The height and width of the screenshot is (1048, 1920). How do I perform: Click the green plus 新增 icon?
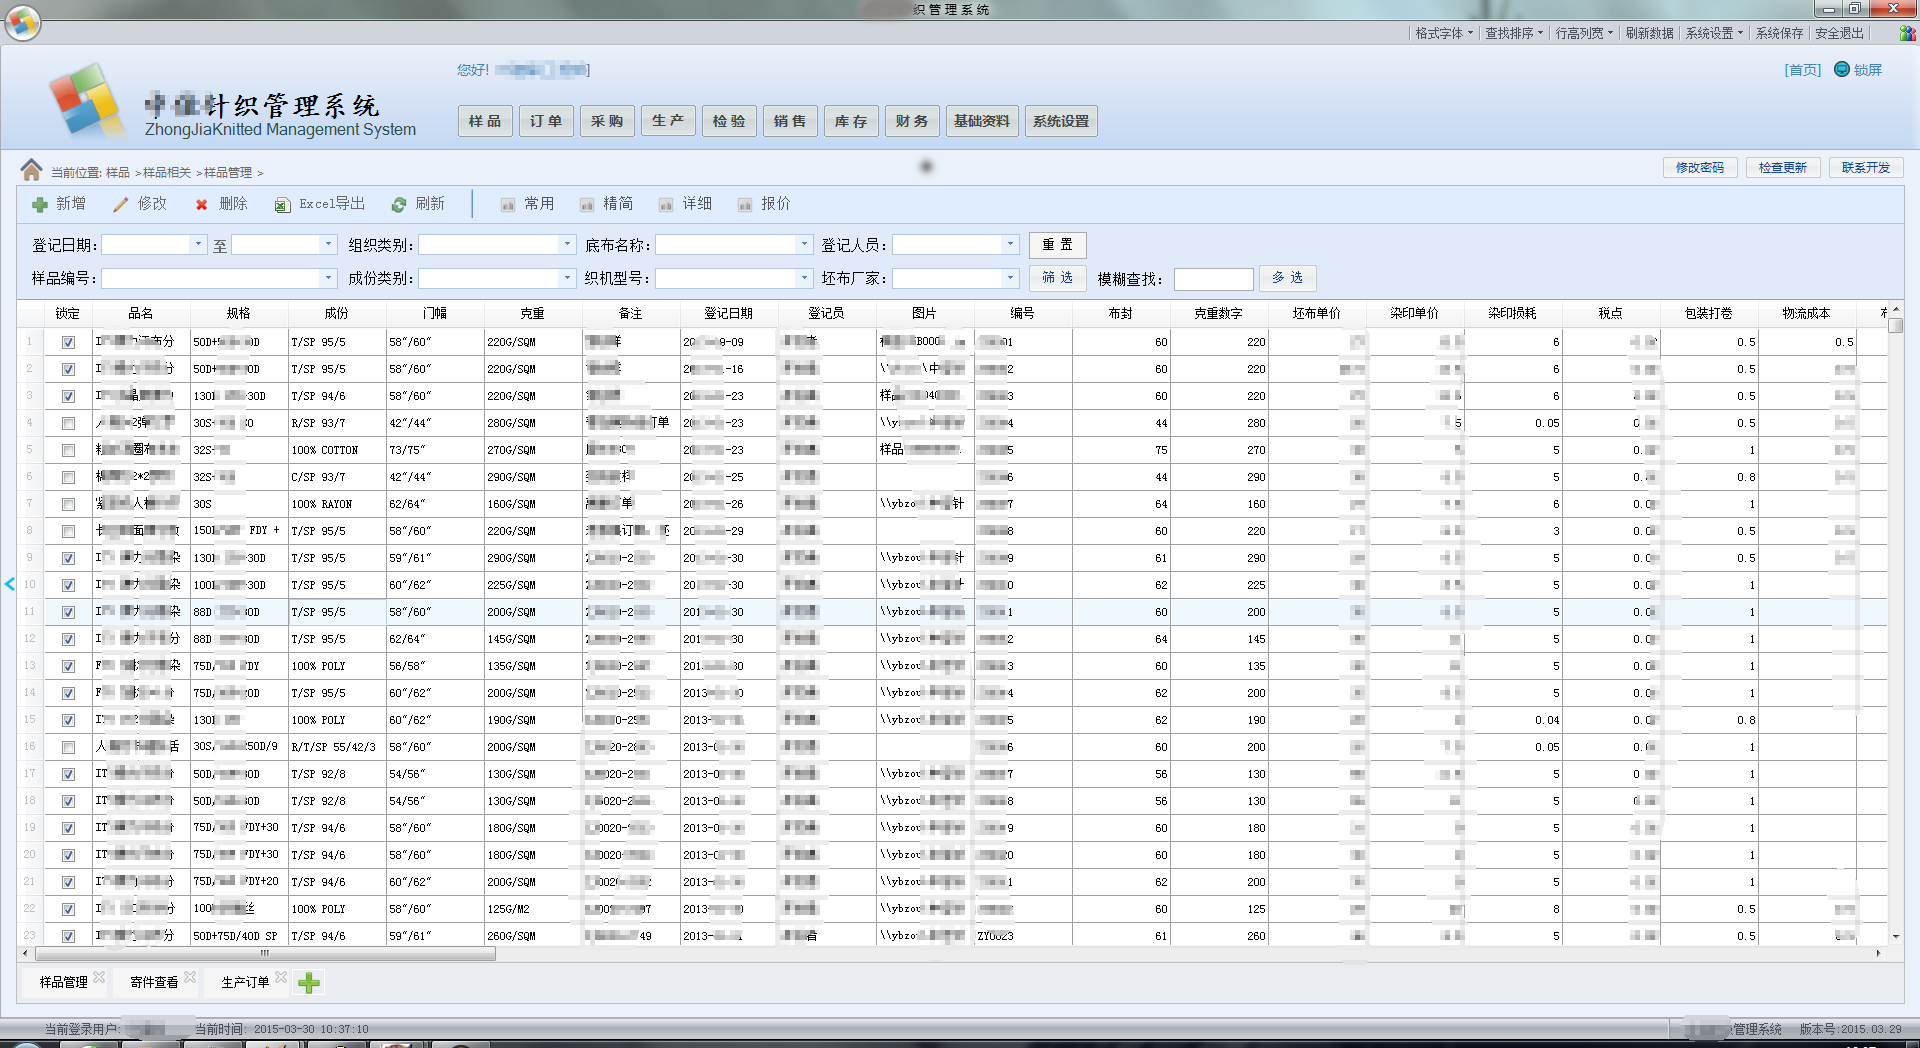pos(40,205)
